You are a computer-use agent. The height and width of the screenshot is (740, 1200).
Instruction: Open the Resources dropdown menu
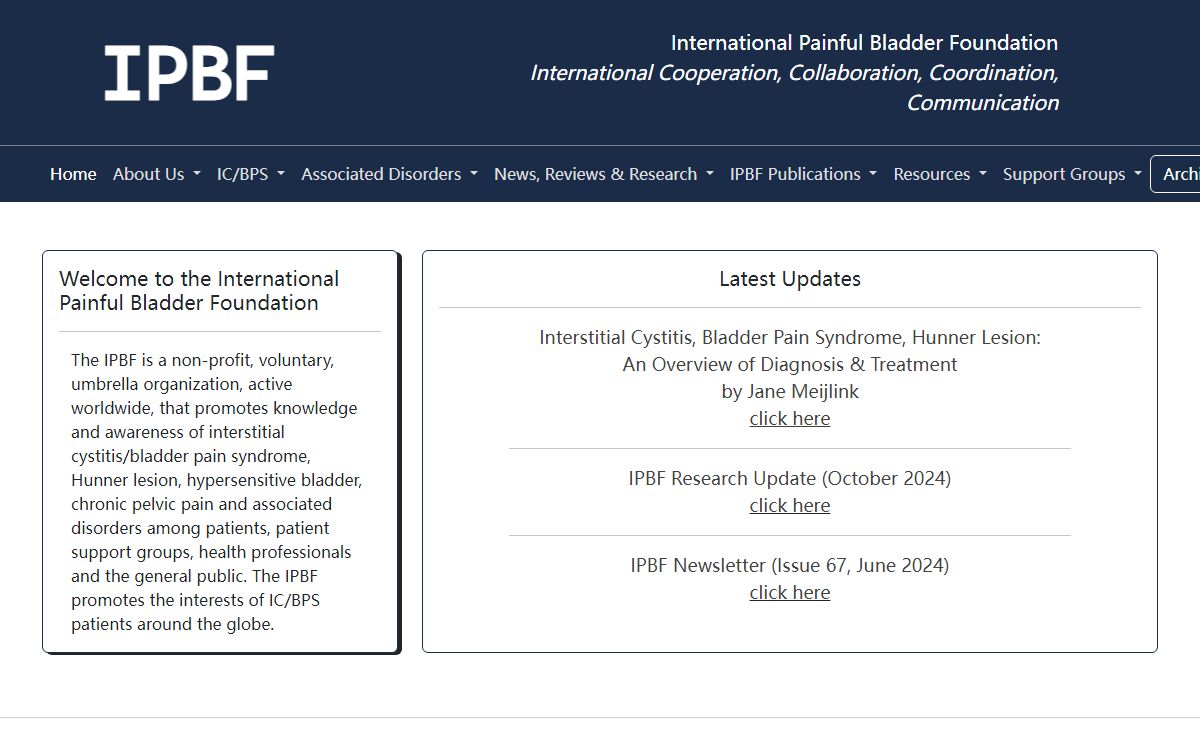tap(939, 174)
